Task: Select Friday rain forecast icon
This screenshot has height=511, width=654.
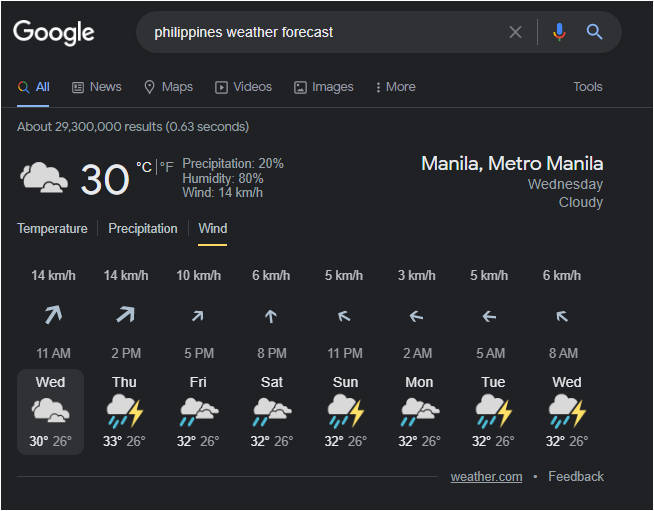Action: click(199, 411)
